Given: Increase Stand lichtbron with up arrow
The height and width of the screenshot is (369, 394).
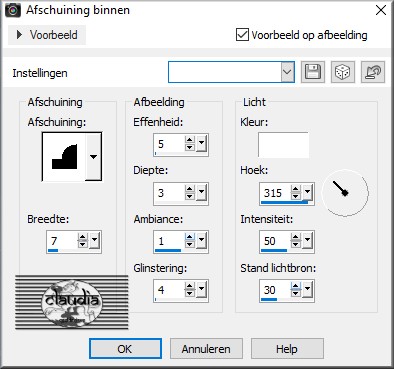Looking at the screenshot, I should [x=295, y=286].
